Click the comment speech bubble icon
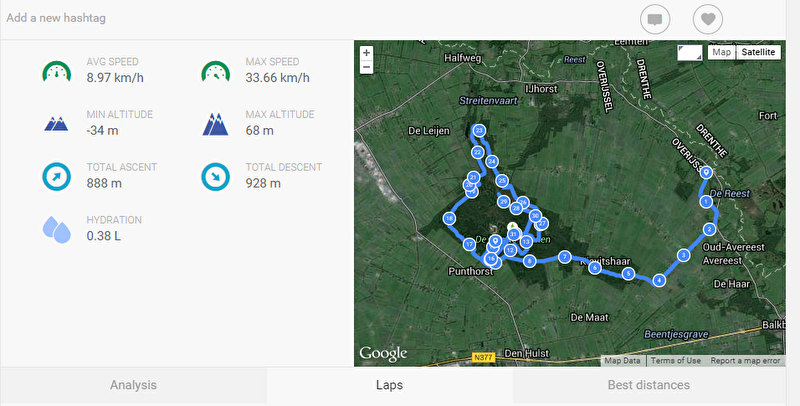The image size is (800, 406). coord(656,19)
